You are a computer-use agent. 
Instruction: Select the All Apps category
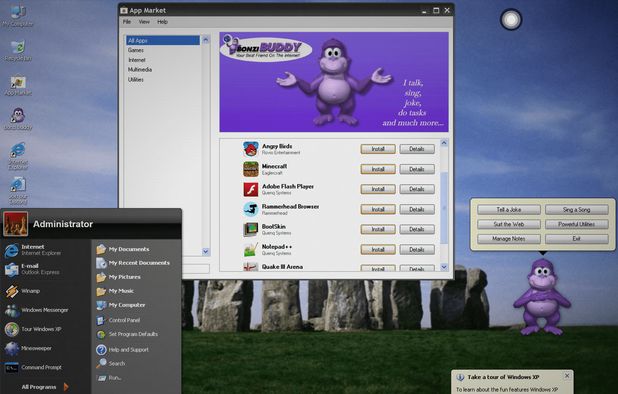click(x=163, y=41)
